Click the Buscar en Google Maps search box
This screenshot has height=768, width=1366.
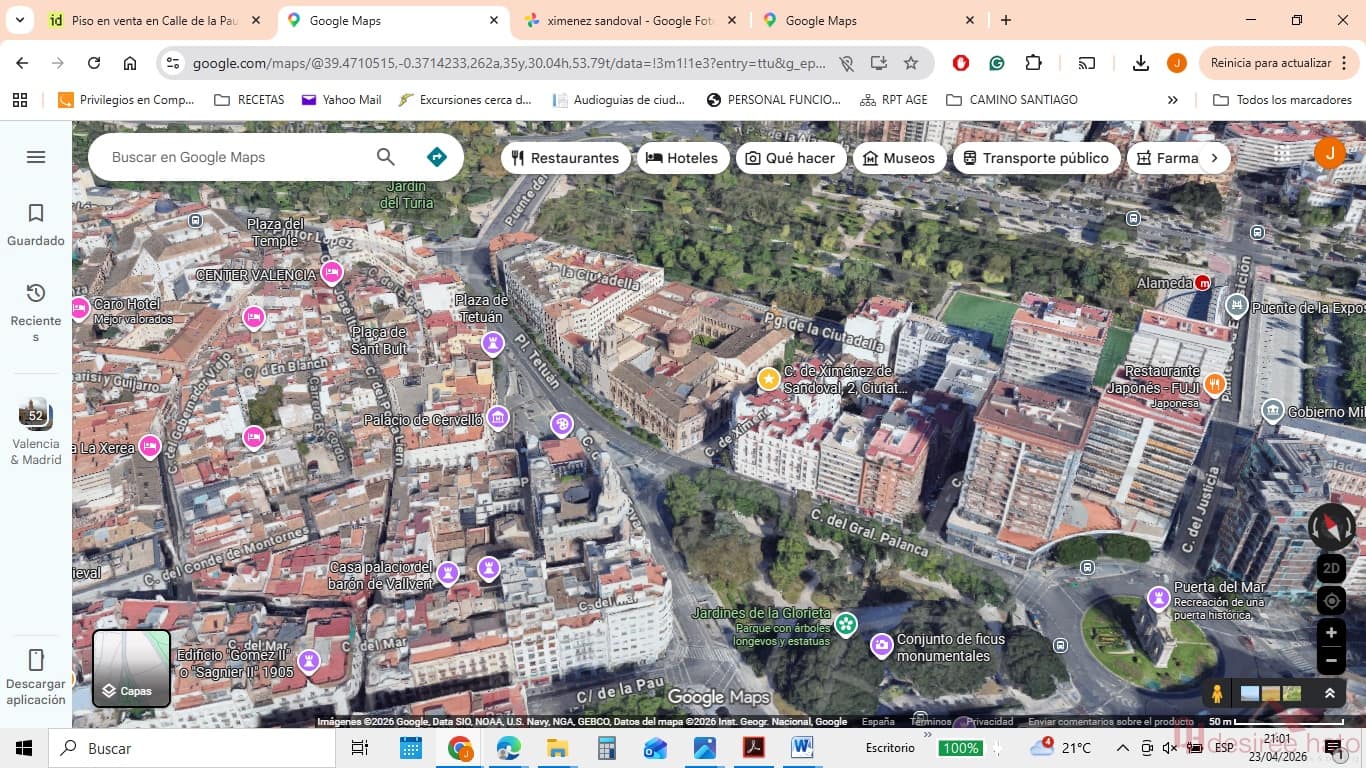click(x=230, y=157)
